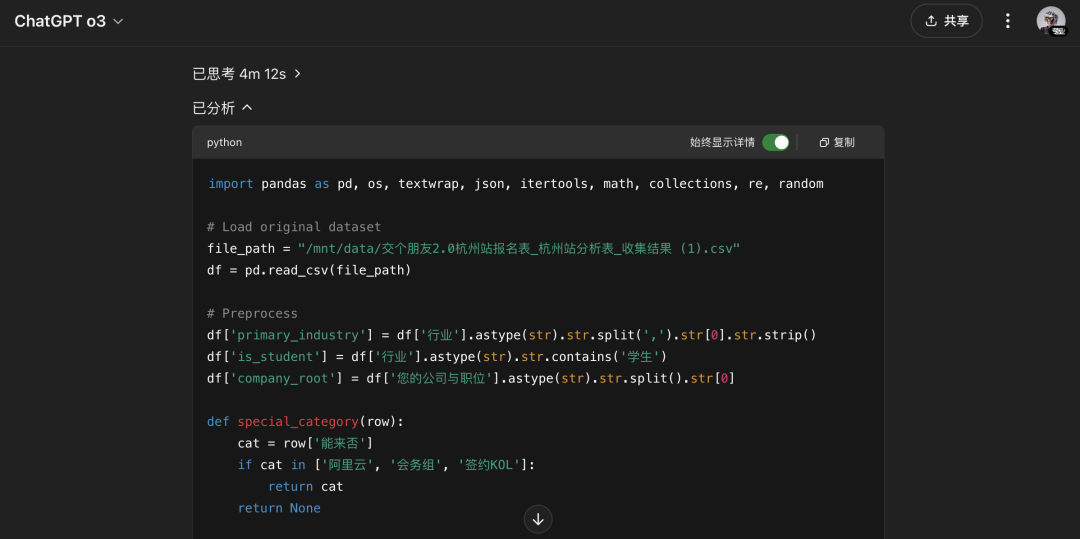Screen dimensions: 1080x539
Task: Click the python language label
Action: tap(225, 142)
